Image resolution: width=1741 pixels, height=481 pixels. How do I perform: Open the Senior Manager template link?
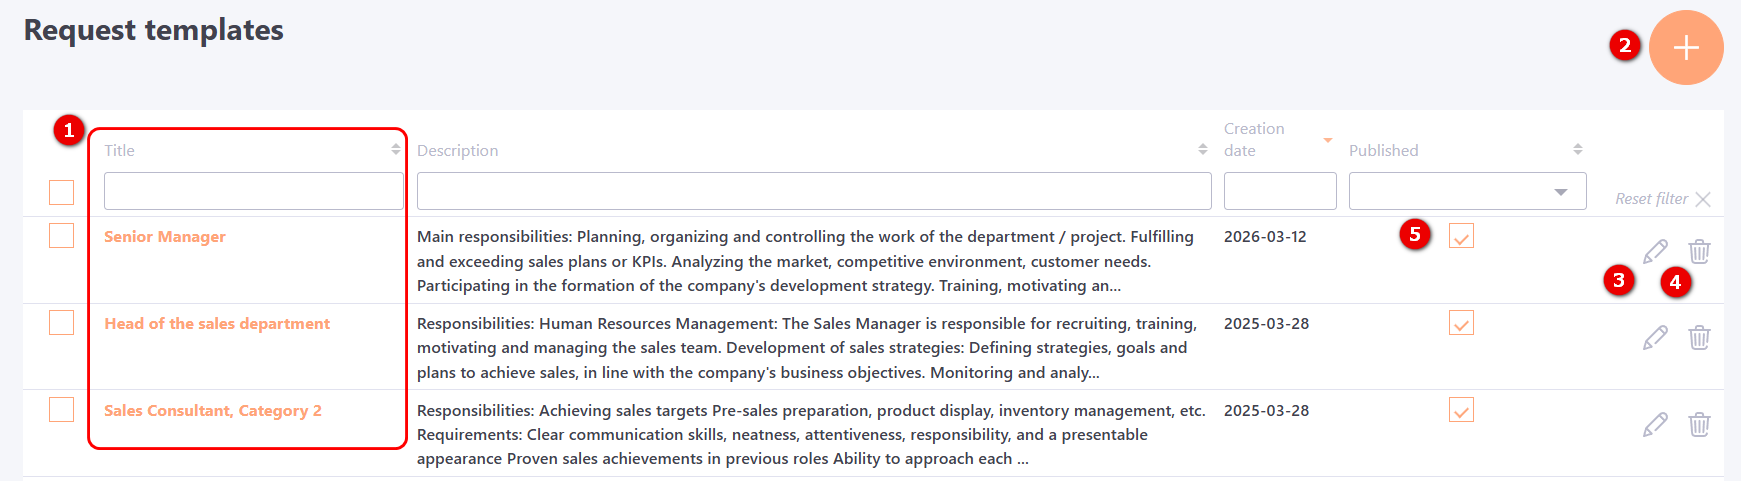click(165, 237)
